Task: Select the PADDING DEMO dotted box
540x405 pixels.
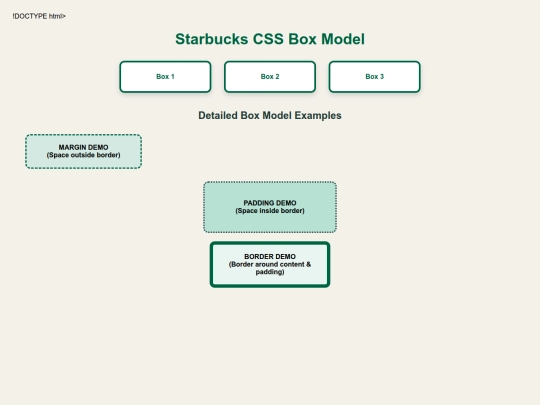Action: (x=270, y=207)
